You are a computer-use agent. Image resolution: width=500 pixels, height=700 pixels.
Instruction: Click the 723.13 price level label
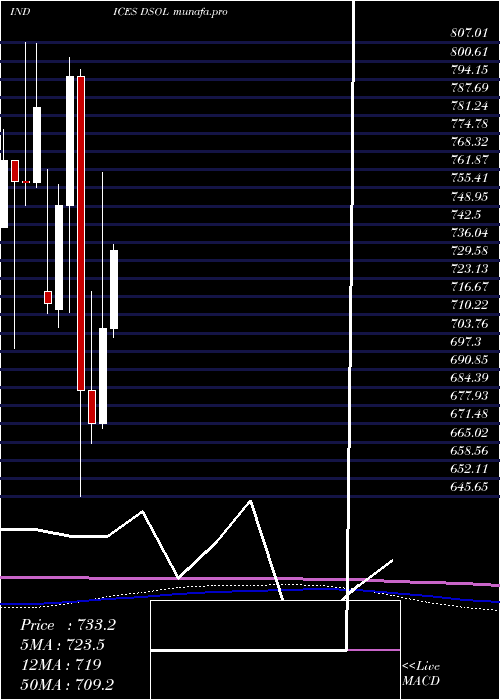tap(469, 269)
